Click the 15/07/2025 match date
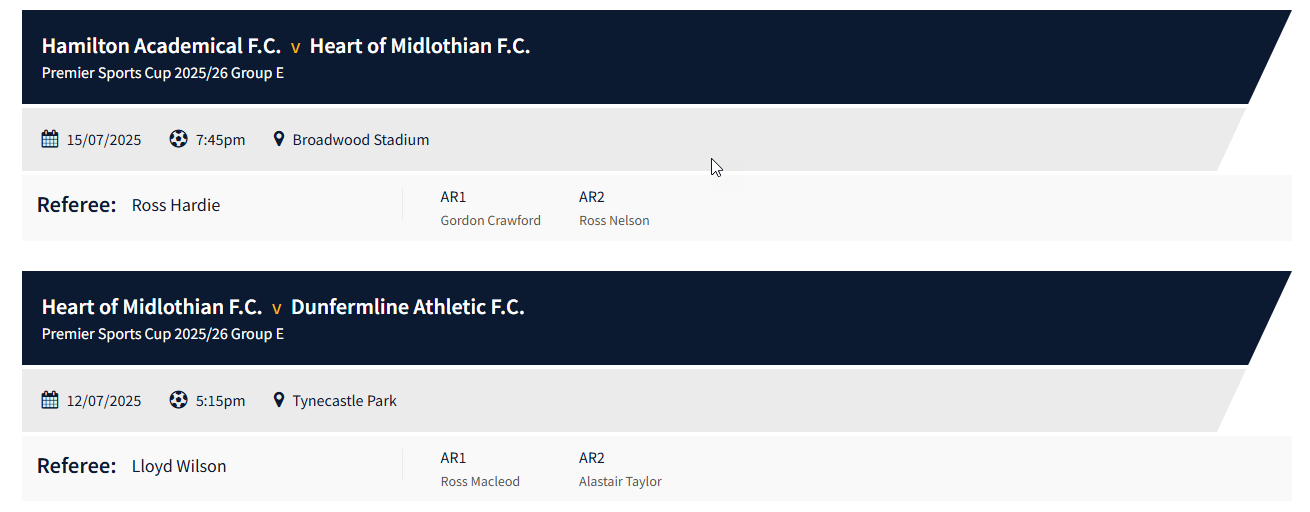 point(104,140)
